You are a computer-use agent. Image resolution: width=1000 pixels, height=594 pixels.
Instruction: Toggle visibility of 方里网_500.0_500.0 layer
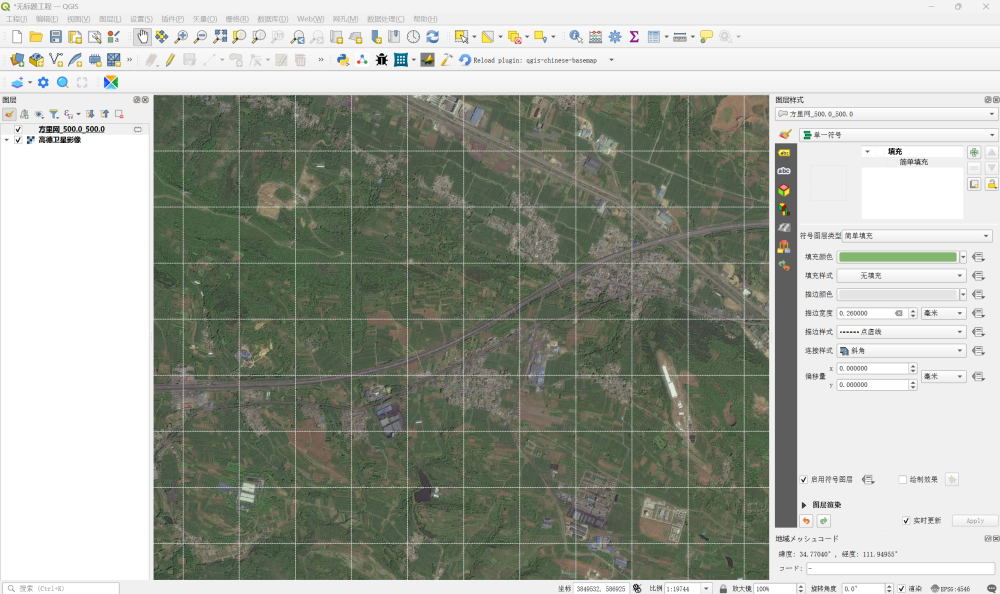[x=18, y=130]
